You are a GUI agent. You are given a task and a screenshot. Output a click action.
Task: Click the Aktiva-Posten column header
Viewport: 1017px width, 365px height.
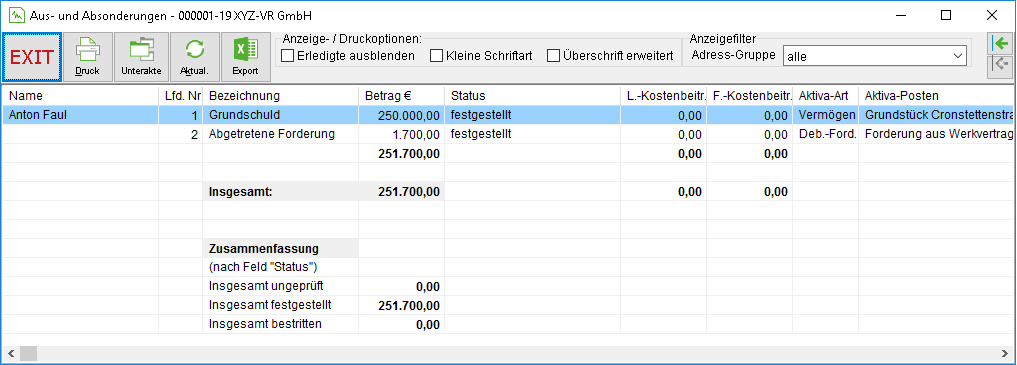(x=937, y=96)
